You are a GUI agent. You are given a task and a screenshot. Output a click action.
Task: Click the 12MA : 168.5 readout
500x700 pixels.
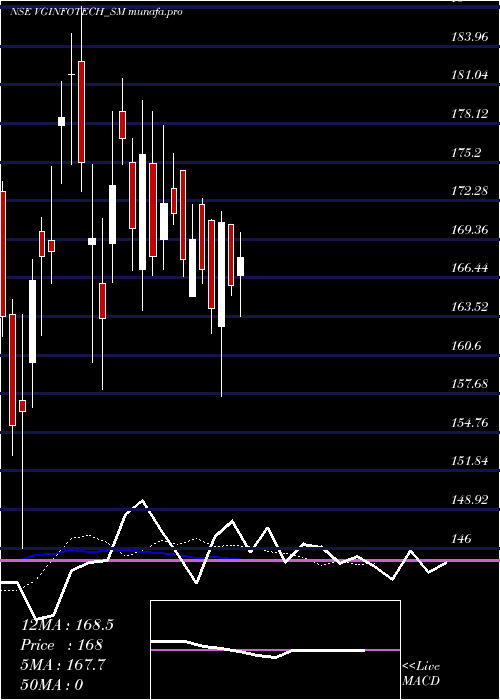coord(67,625)
